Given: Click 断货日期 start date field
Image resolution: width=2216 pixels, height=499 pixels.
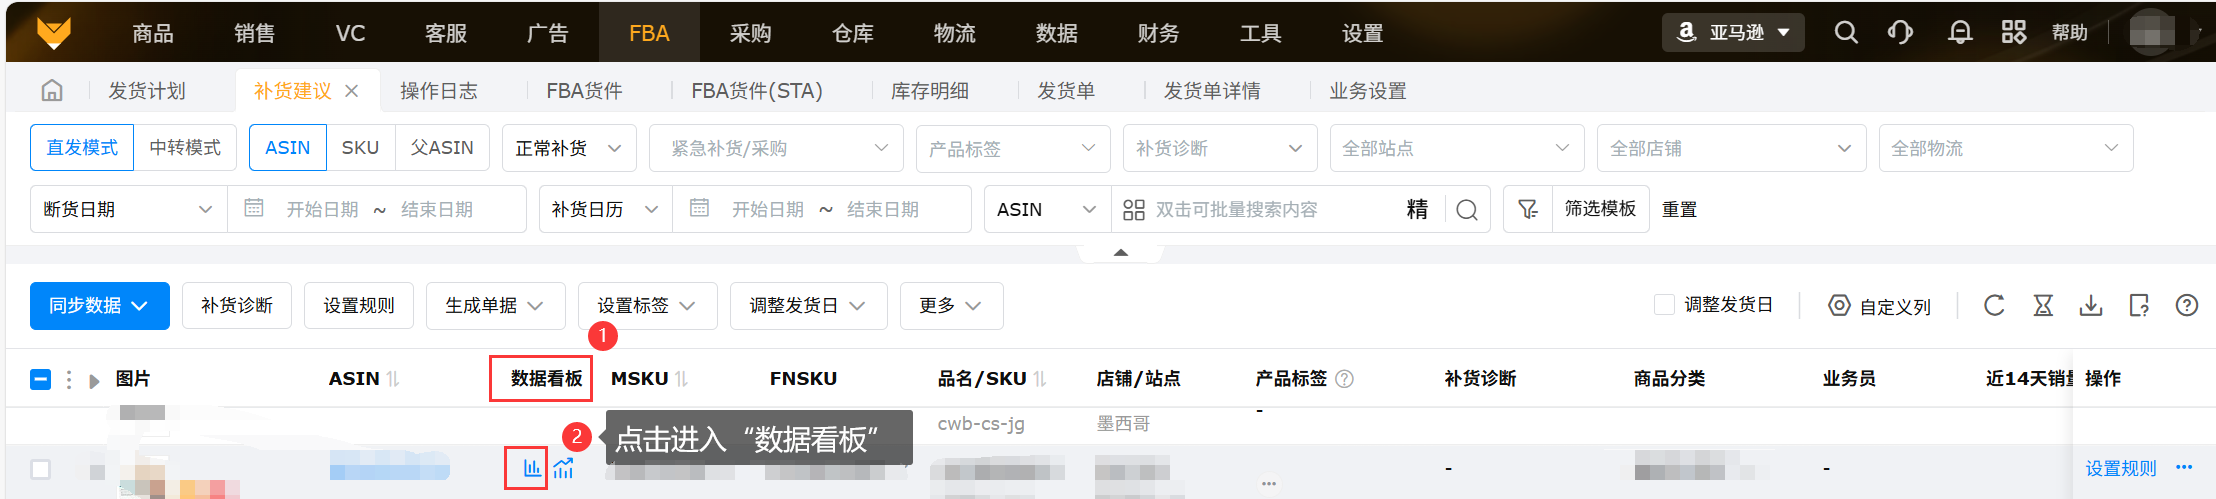Looking at the screenshot, I should 322,210.
